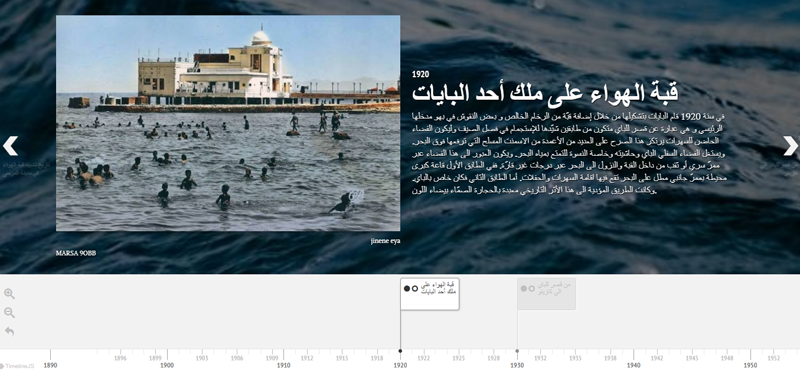Click the 1900 label on the time axis
Image resolution: width=800 pixels, height=384 pixels.
[167, 365]
